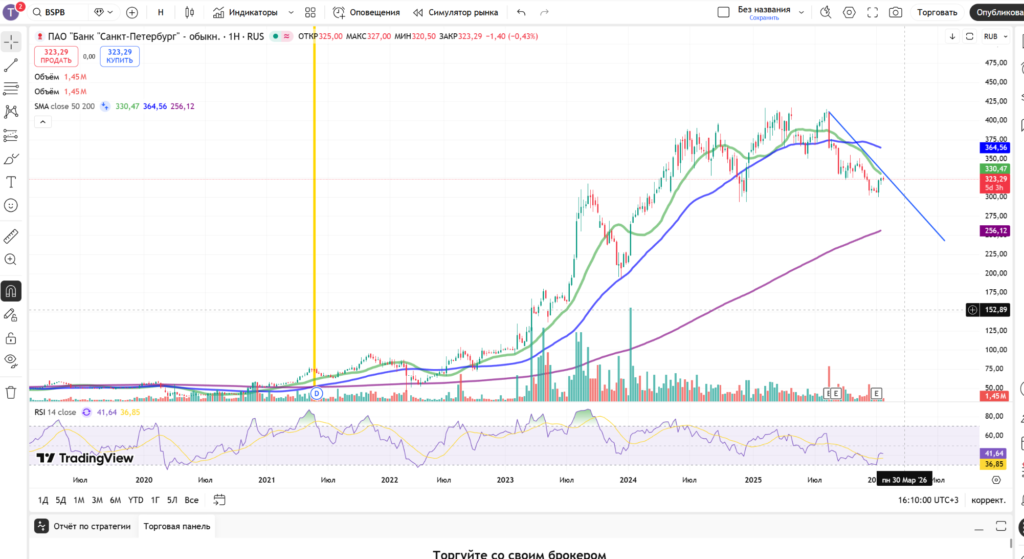Enter fullscreen mode
Viewport: 1024px width, 559px height.
point(872,12)
